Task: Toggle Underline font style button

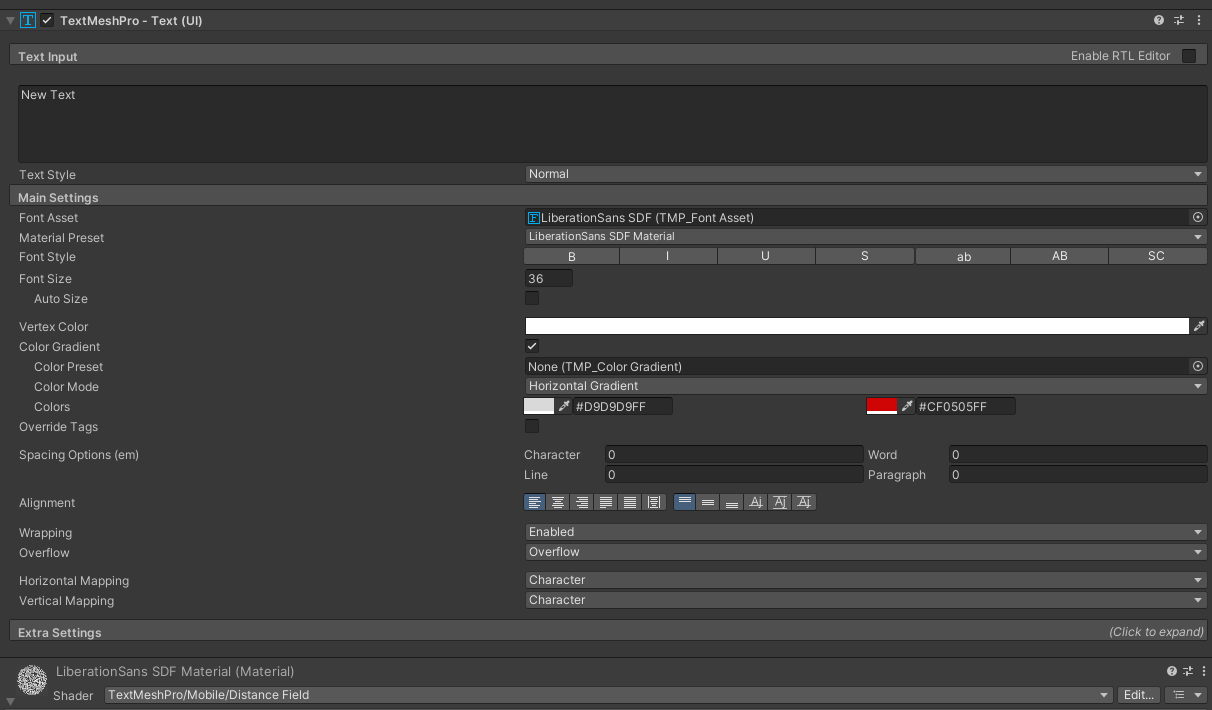Action: (765, 256)
